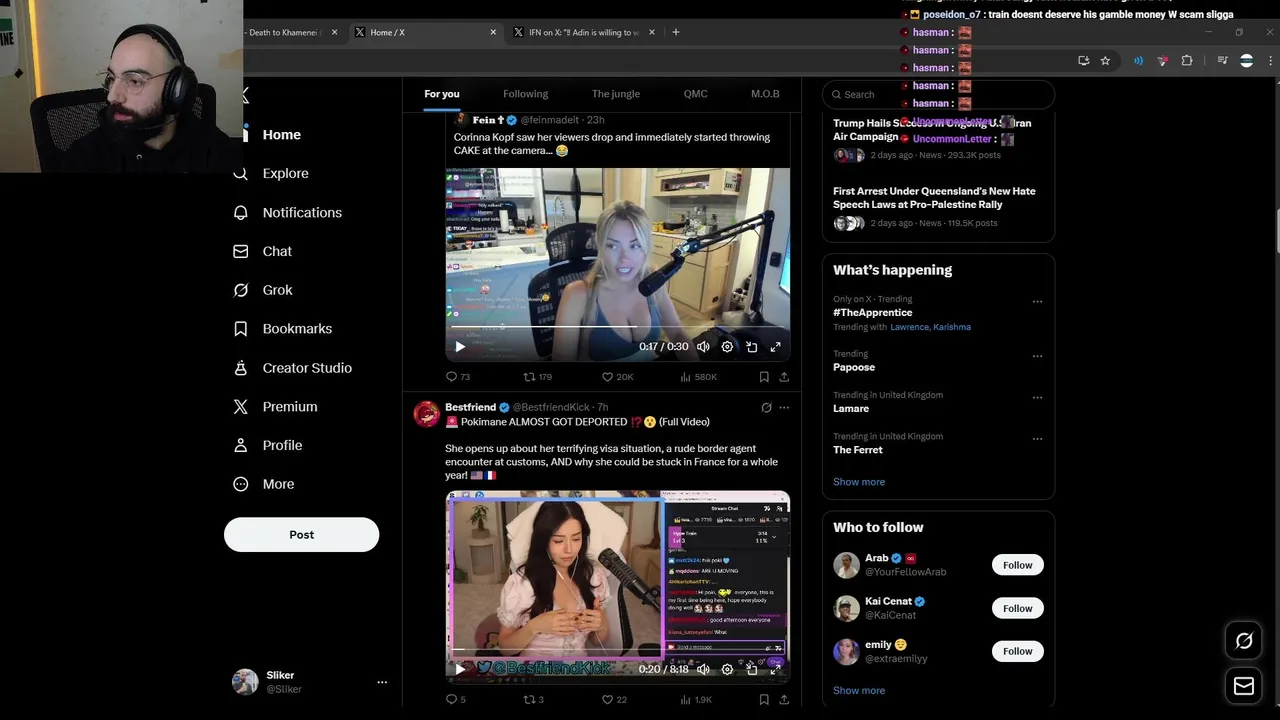This screenshot has width=1280, height=720.
Task: Open Papoose trend options menu
Action: [1037, 356]
